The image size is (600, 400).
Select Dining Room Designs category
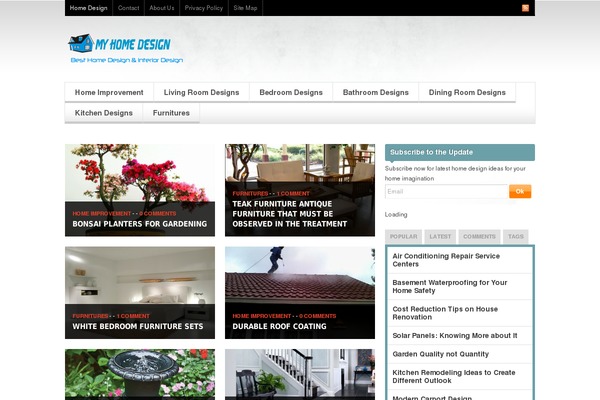(467, 92)
